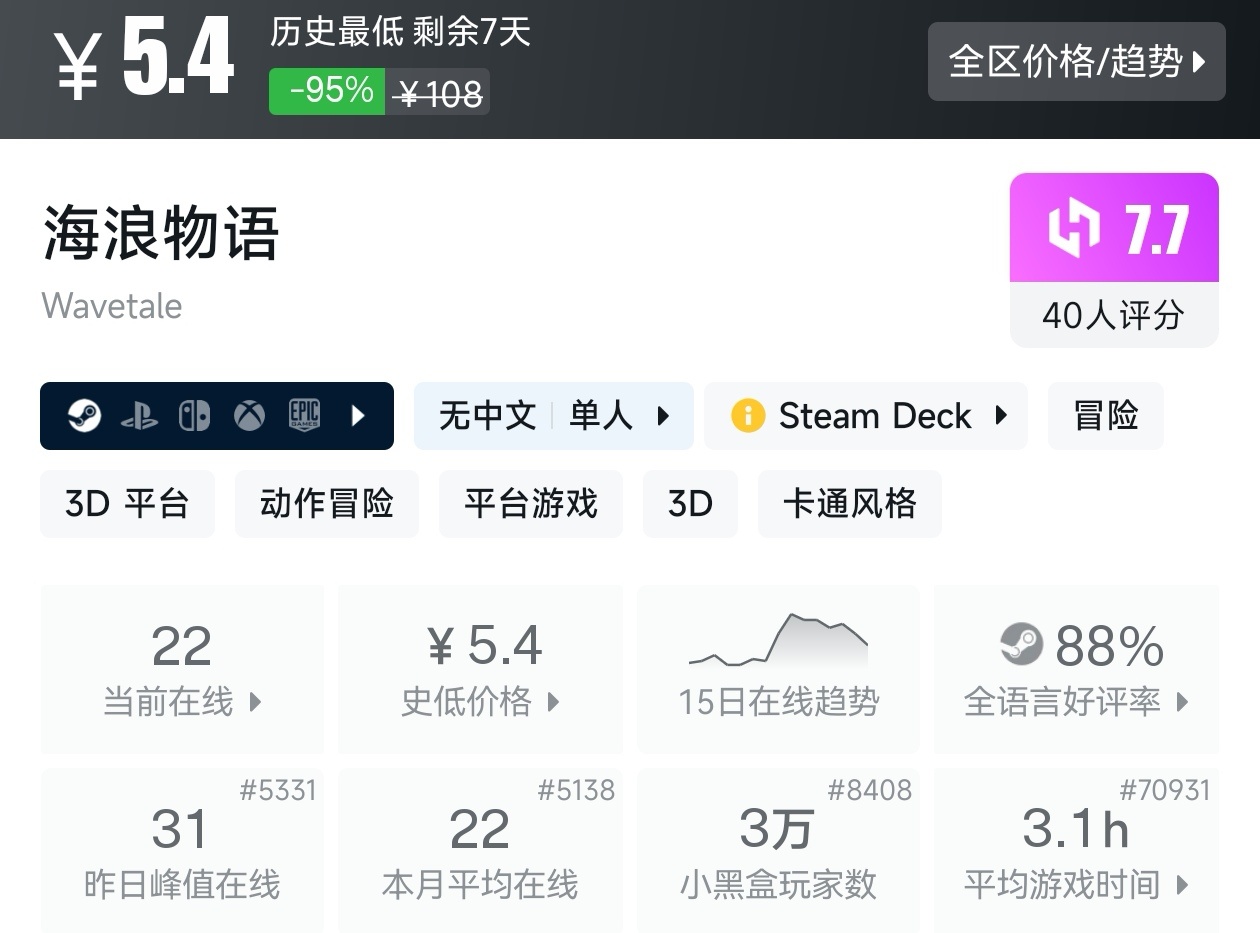
Task: Click the Steam platform icon
Action: pos(84,416)
